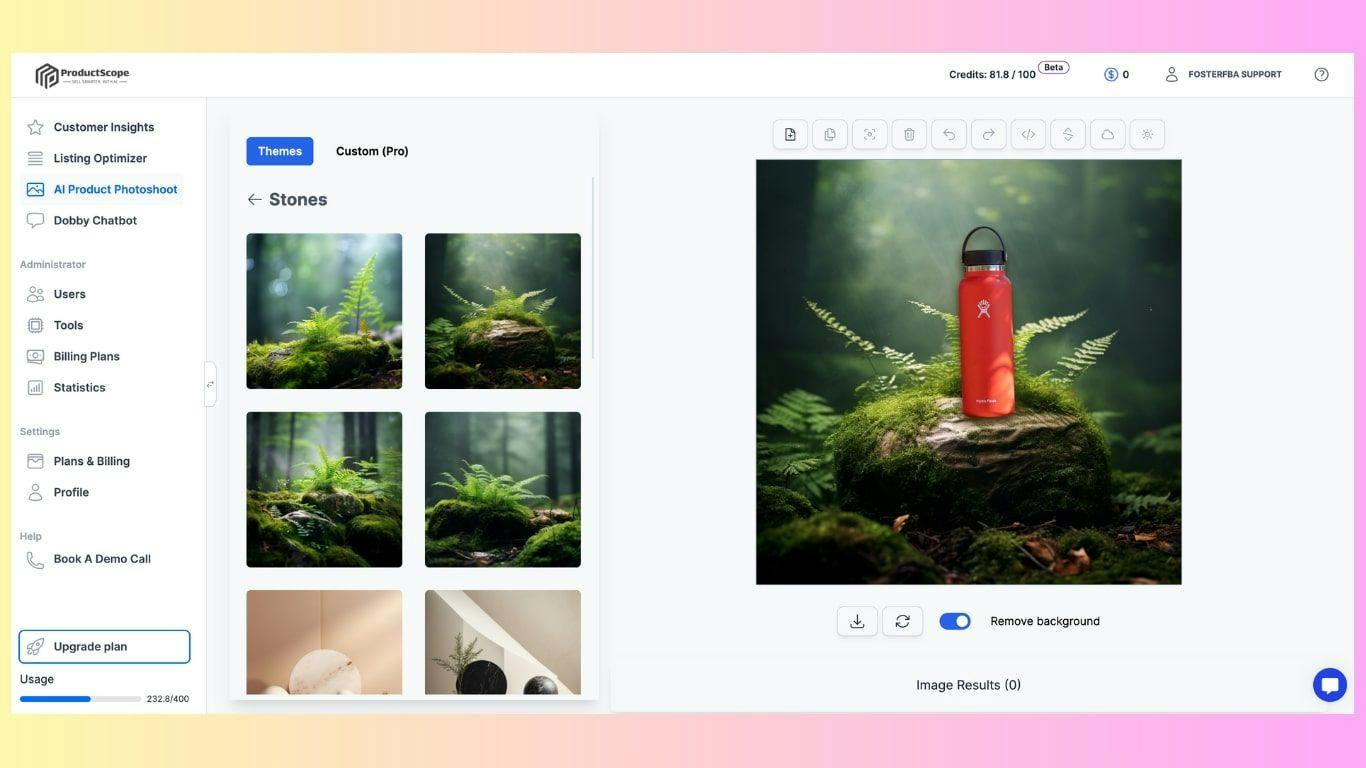
Task: Click the undo arrow icon
Action: click(x=949, y=135)
